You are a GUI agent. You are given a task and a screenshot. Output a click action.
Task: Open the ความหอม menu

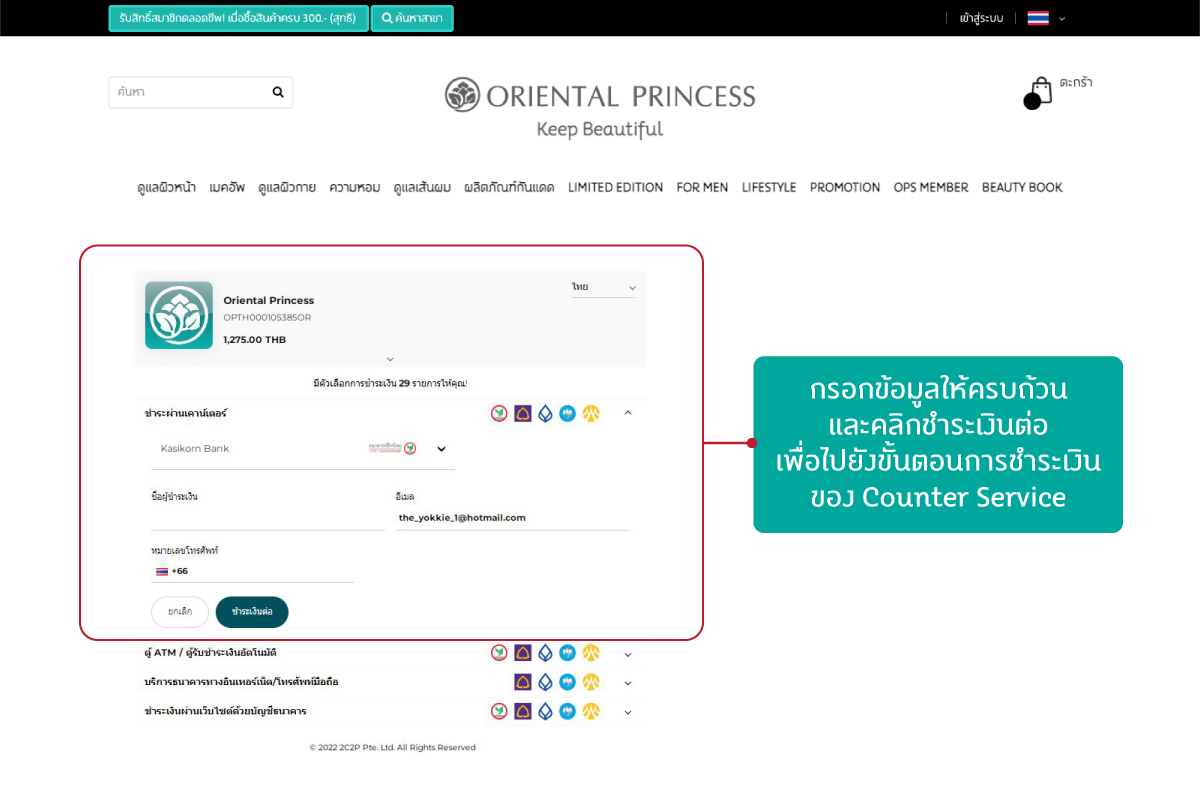[x=355, y=187]
